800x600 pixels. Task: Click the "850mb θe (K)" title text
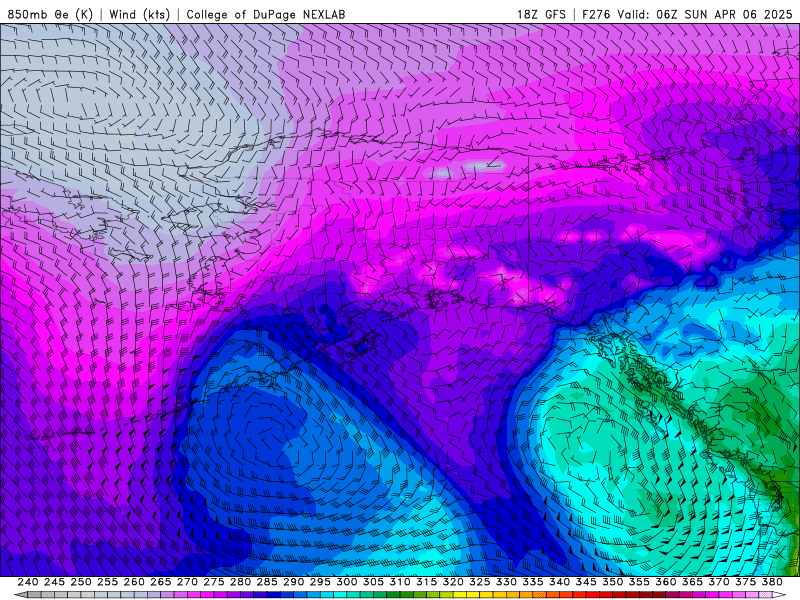50,14
